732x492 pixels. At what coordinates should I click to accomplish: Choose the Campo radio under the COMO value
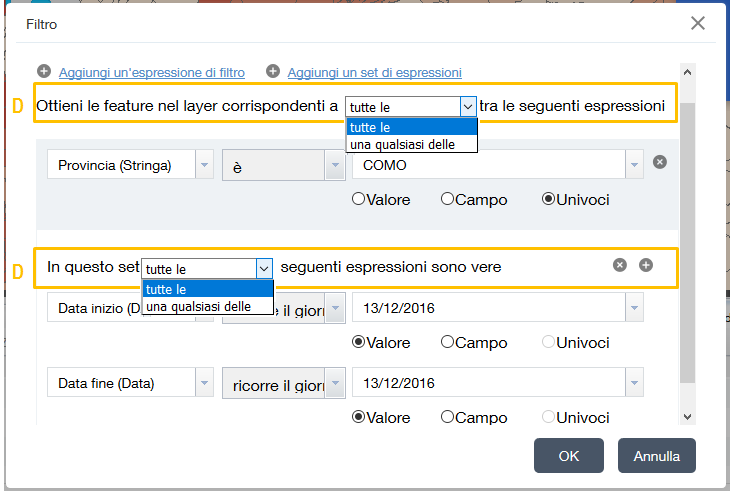(447, 199)
